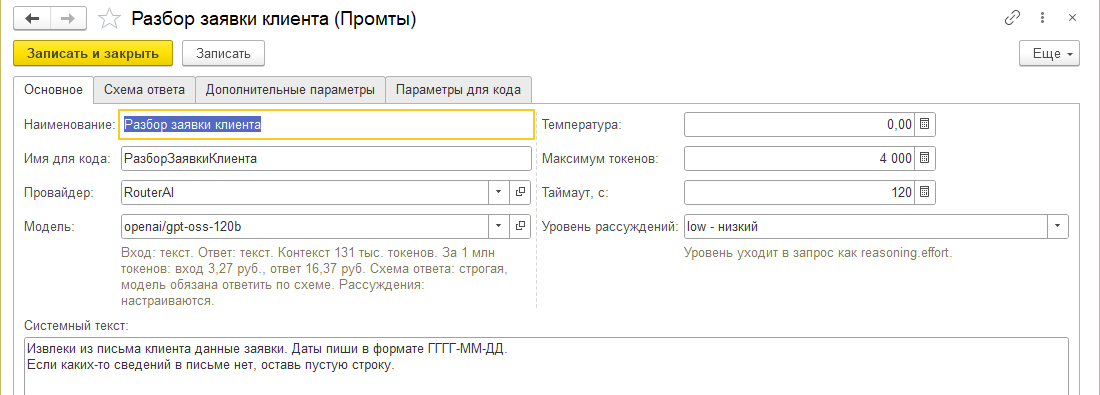Click the Наименование label
This screenshot has width=1100, height=395.
[x=69, y=125]
